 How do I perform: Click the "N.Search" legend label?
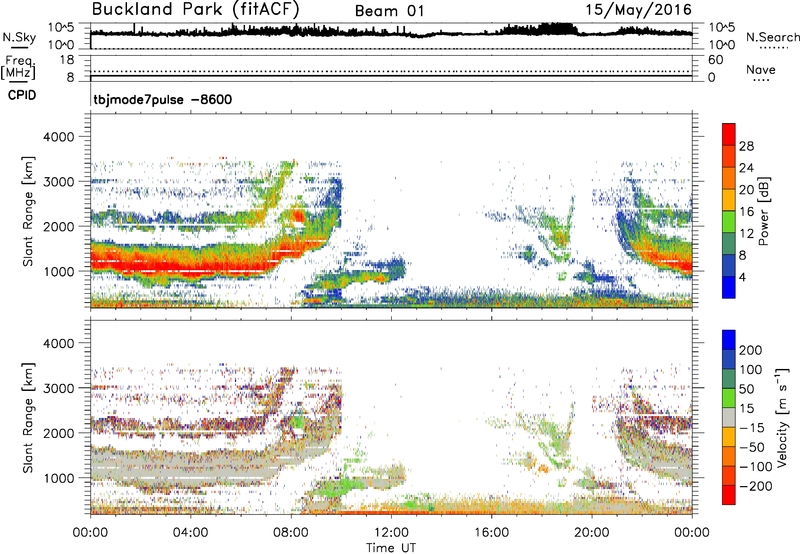coord(772,37)
